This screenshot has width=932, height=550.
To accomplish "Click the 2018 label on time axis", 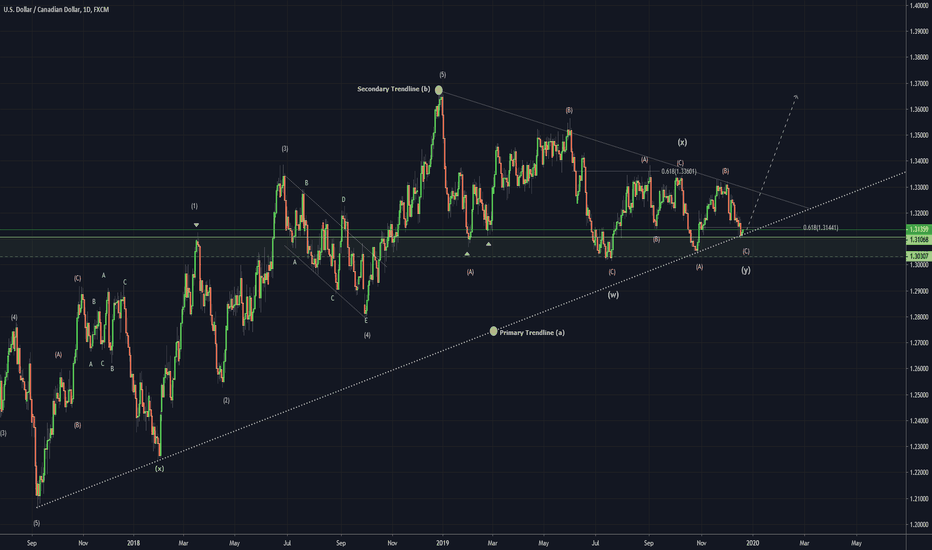I will 133,543.
